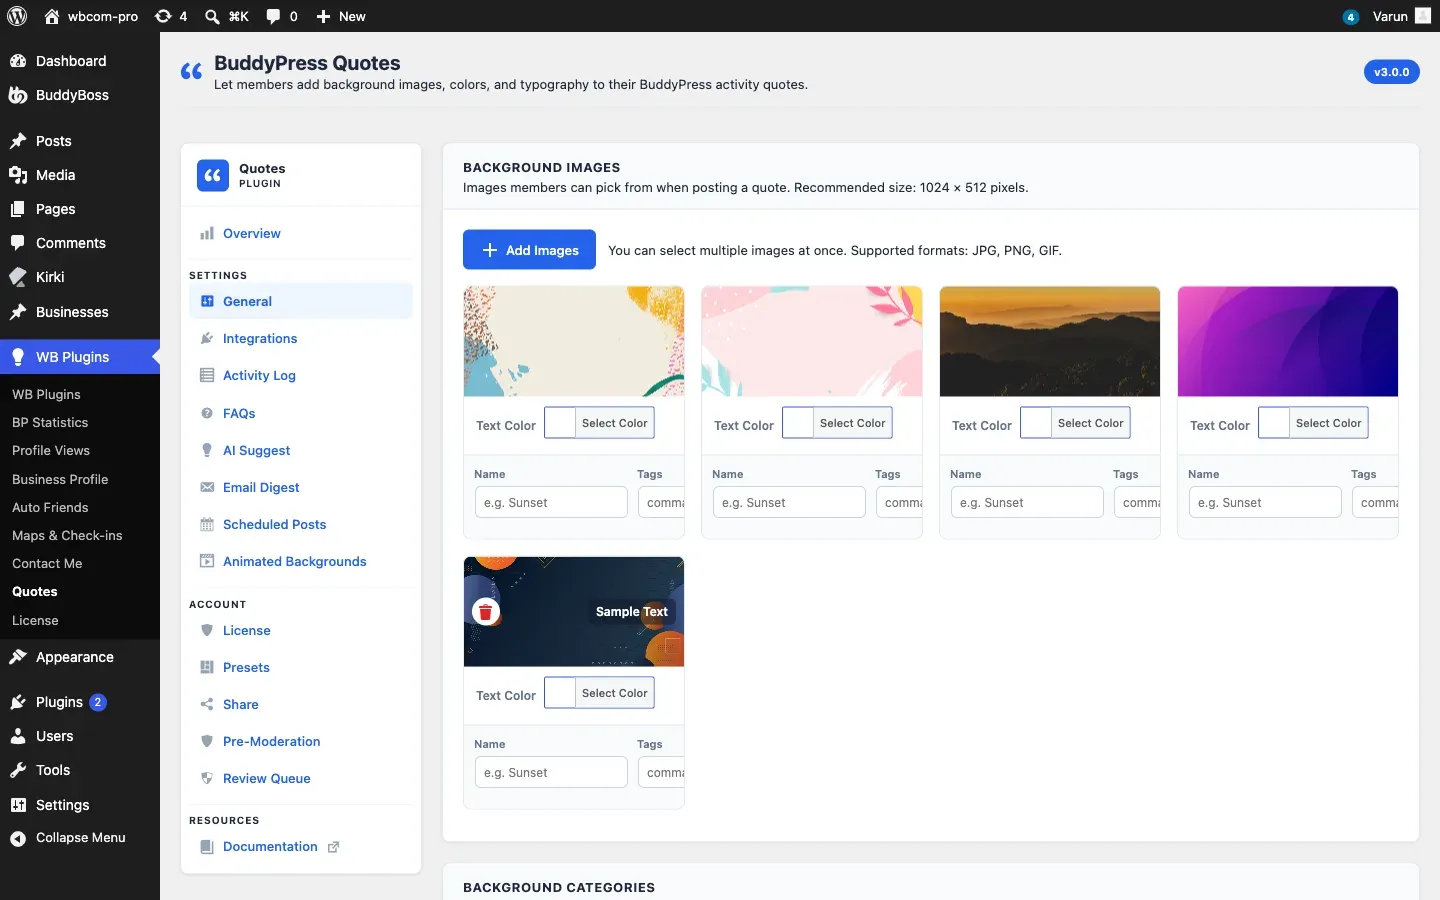Viewport: 1440px width, 900px height.
Task: Click Select Color for the mountain sunset image
Action: (1090, 423)
